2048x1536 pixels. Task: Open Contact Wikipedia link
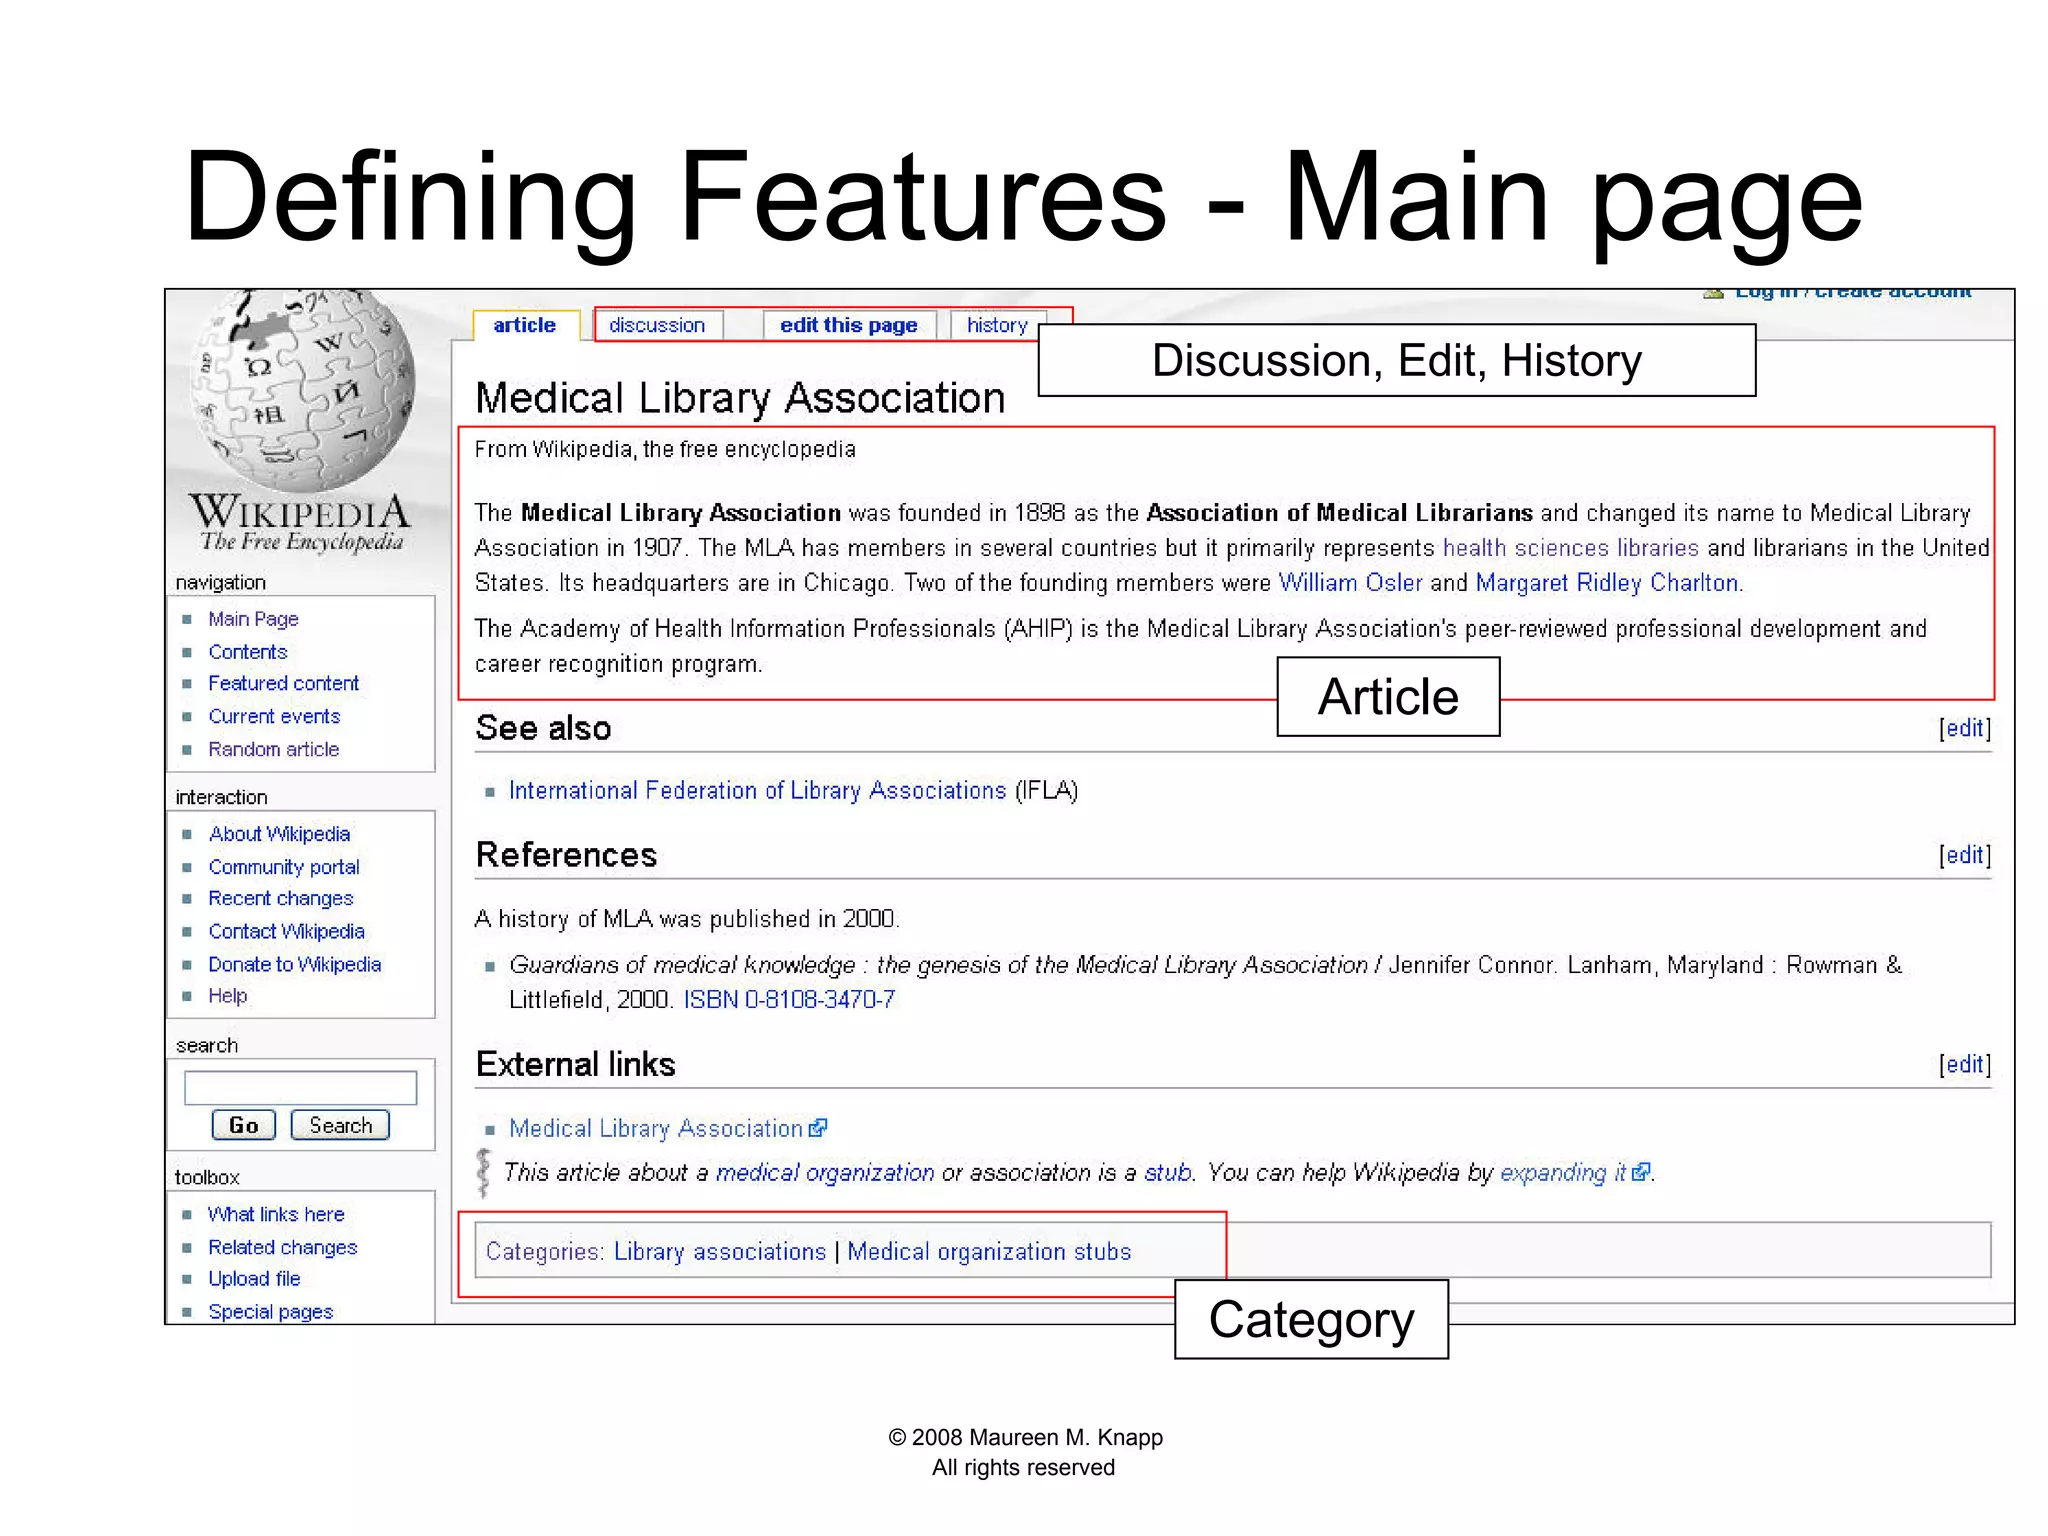(286, 931)
